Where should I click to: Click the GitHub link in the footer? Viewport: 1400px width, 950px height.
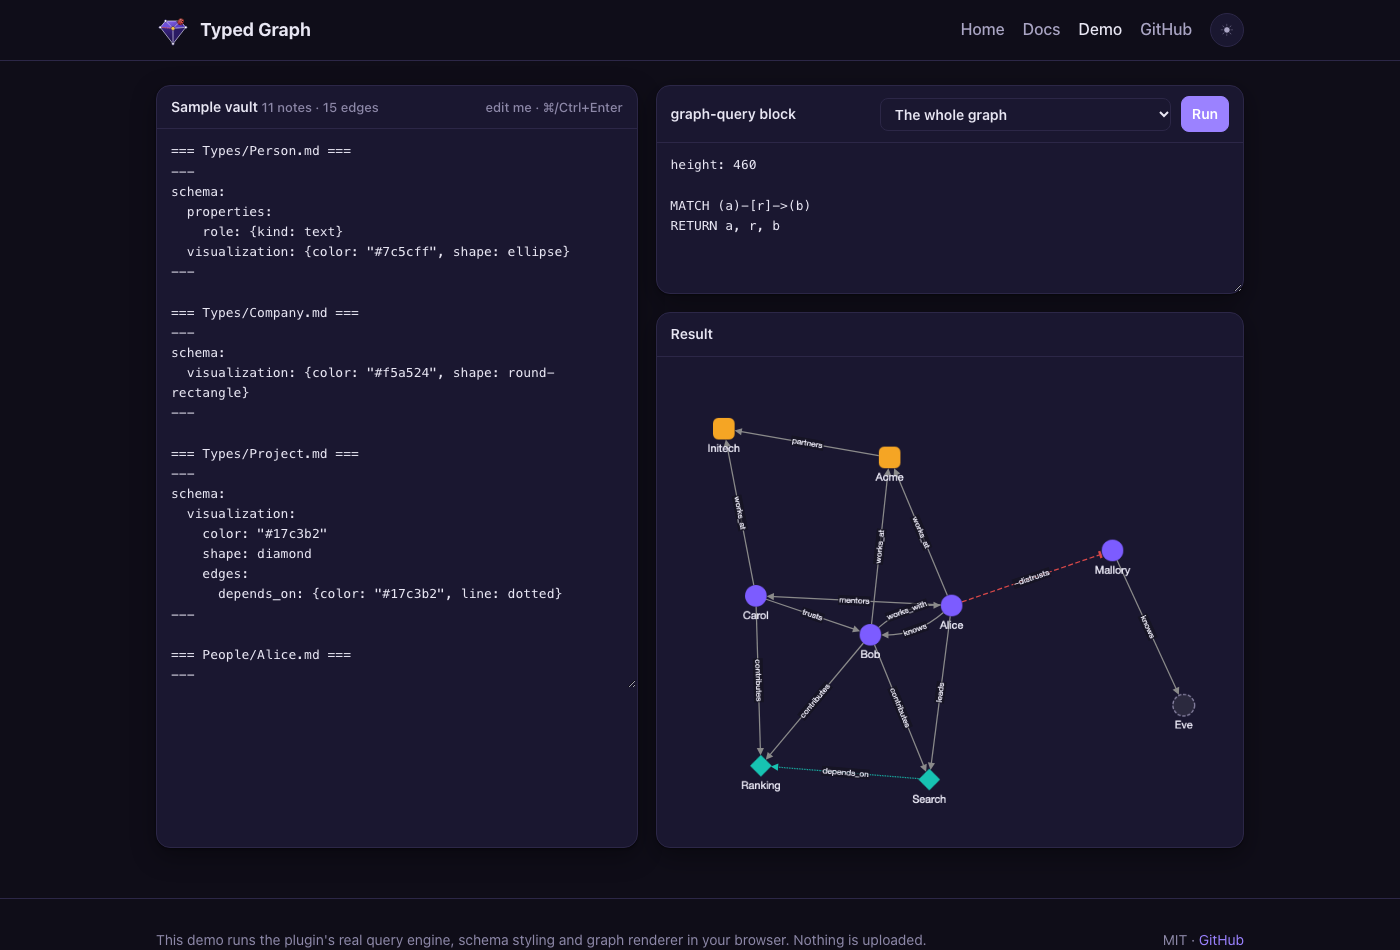(1221, 940)
